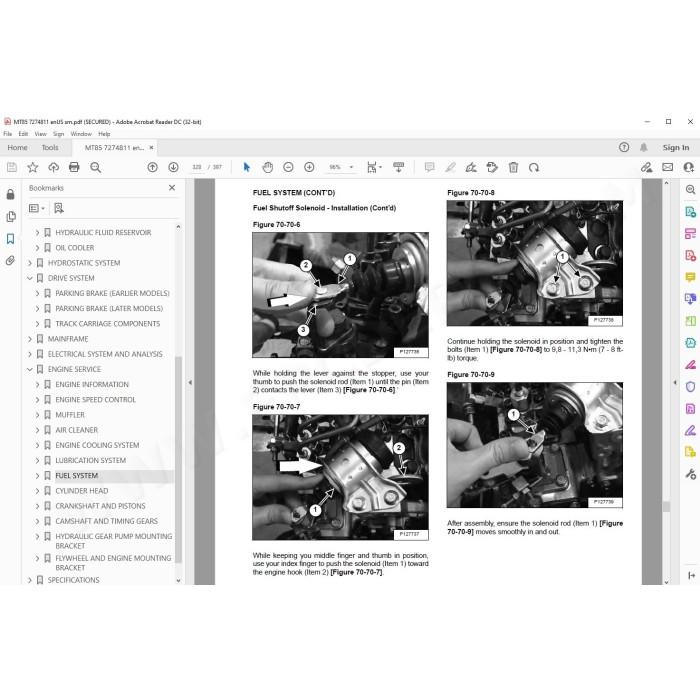Open the Help question mark icon

(624, 147)
